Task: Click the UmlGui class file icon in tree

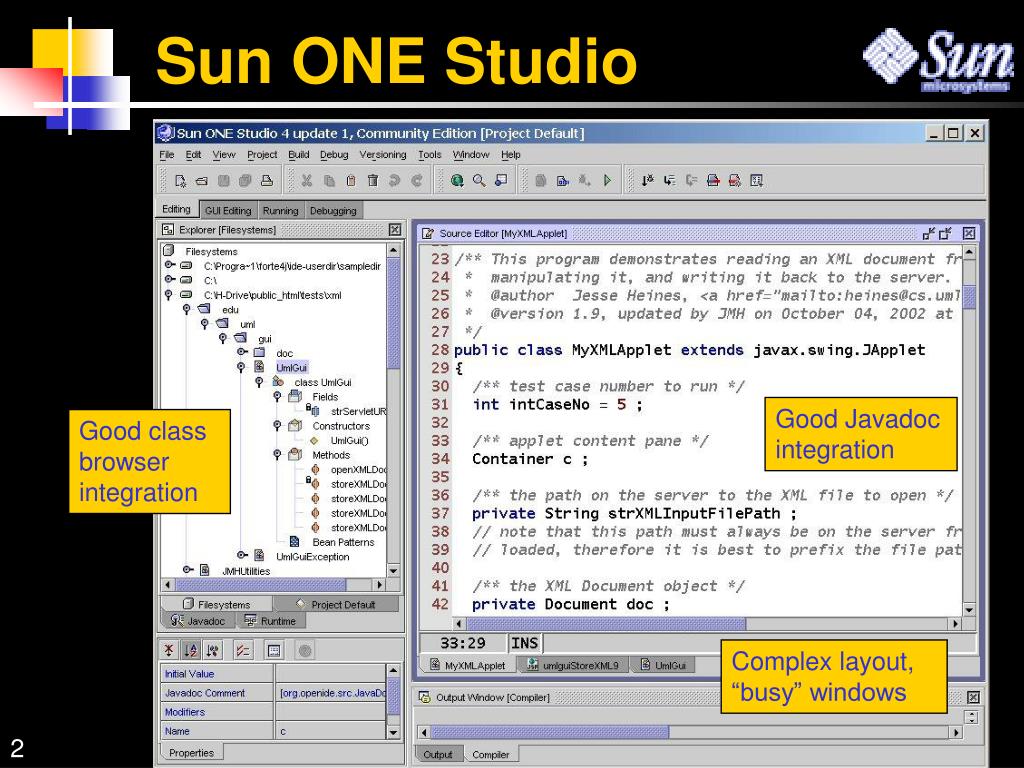Action: (x=259, y=367)
